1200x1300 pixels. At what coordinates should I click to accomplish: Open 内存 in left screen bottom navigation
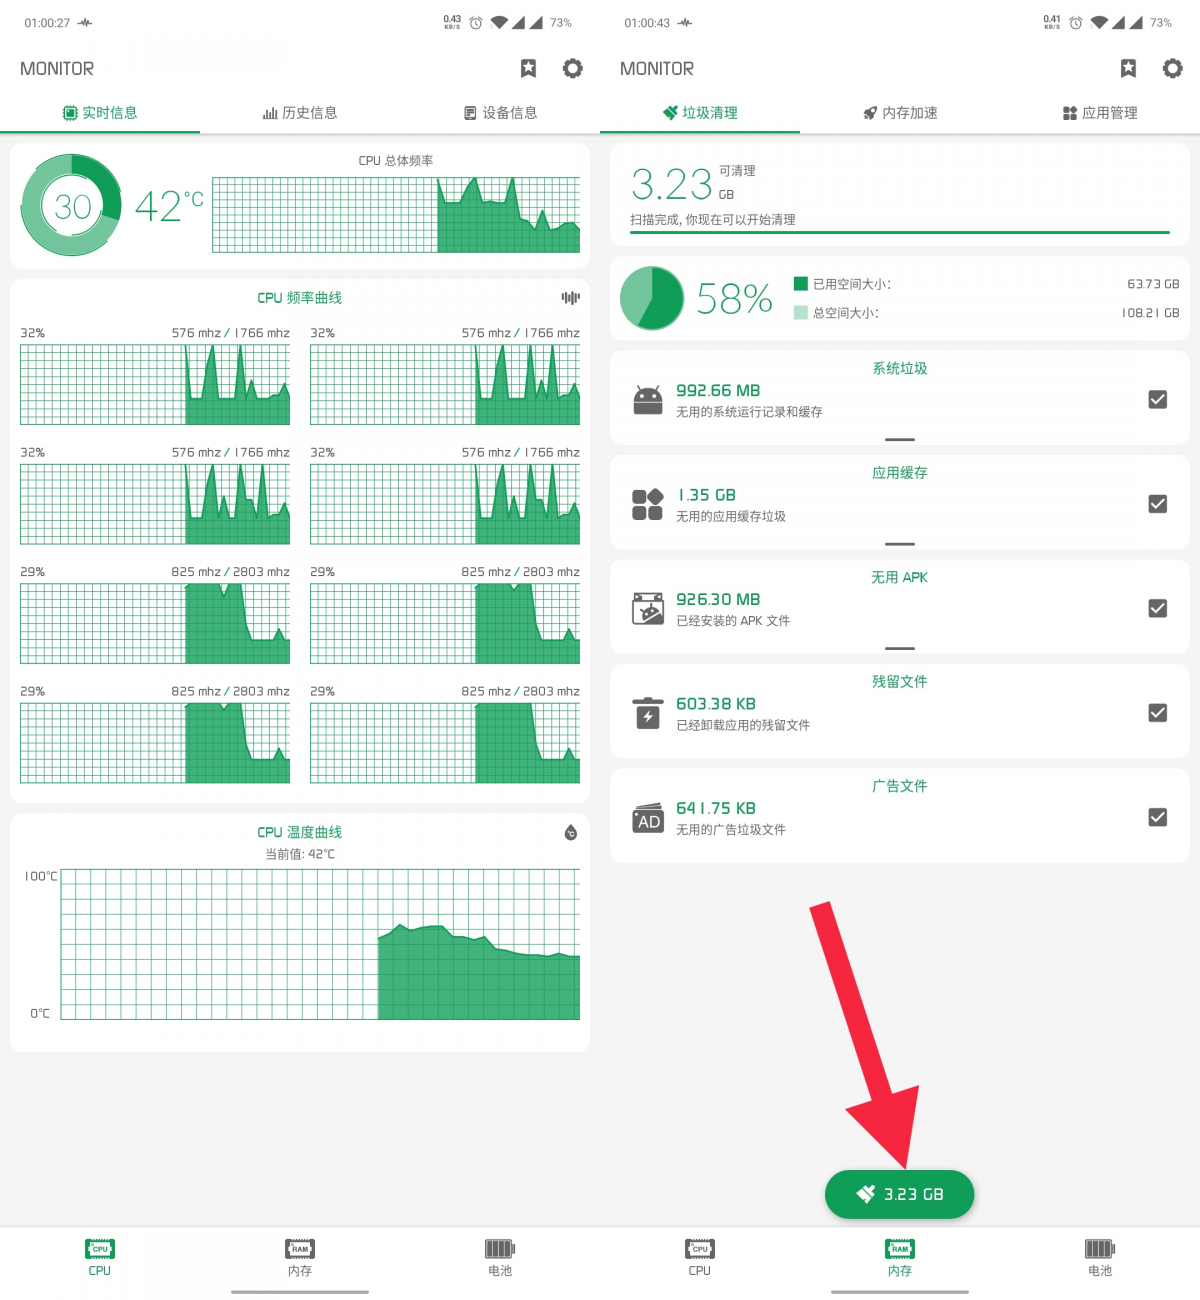click(300, 1257)
